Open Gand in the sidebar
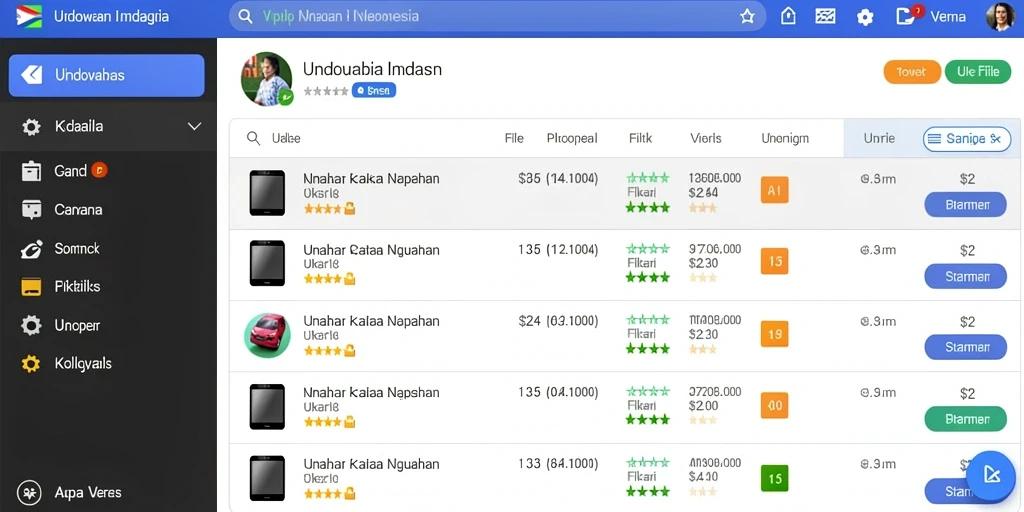The image size is (1024, 512). click(x=71, y=171)
